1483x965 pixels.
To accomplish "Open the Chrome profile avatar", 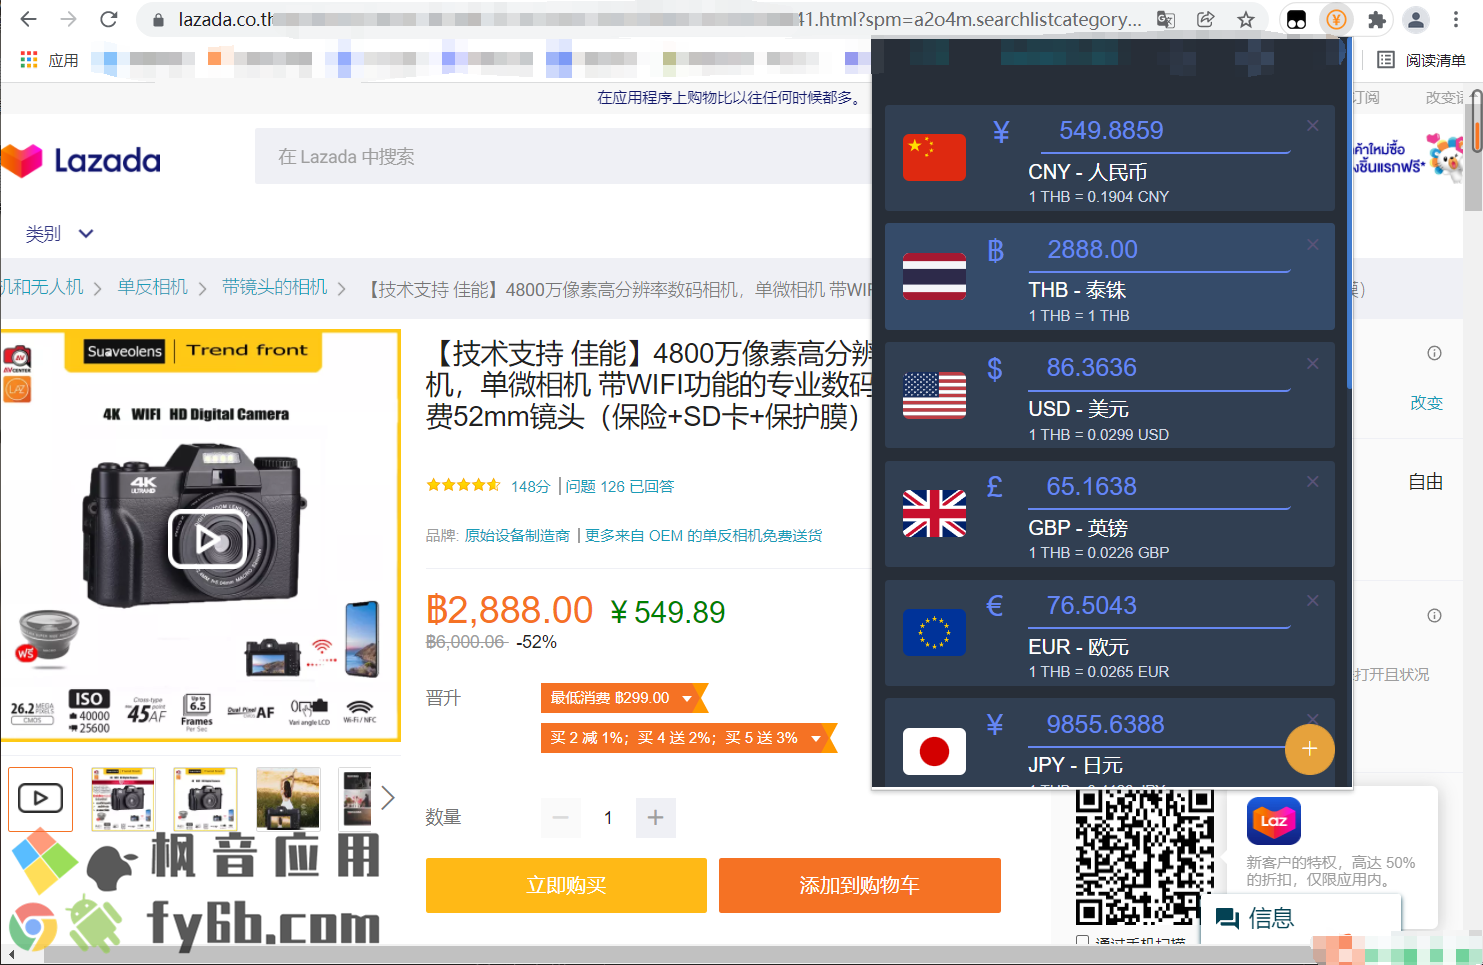I will (x=1416, y=19).
